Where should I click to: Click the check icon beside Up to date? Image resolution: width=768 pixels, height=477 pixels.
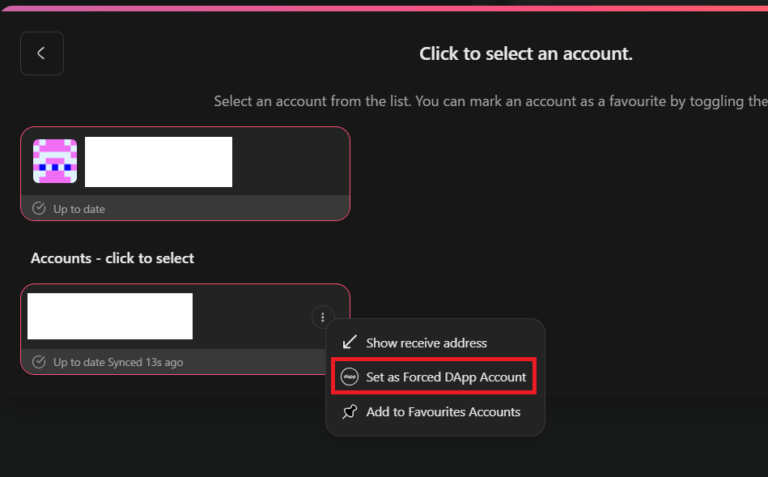39,209
